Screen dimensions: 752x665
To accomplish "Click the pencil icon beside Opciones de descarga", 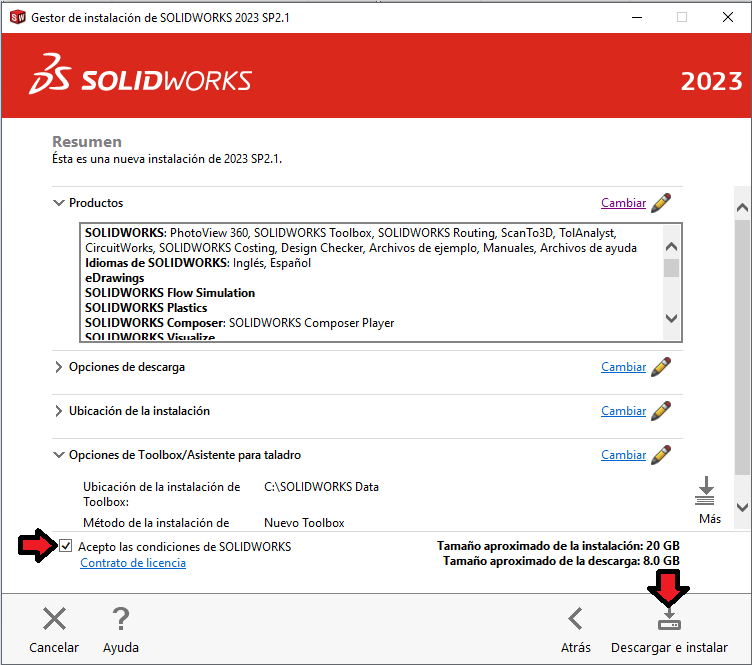I will click(x=661, y=367).
